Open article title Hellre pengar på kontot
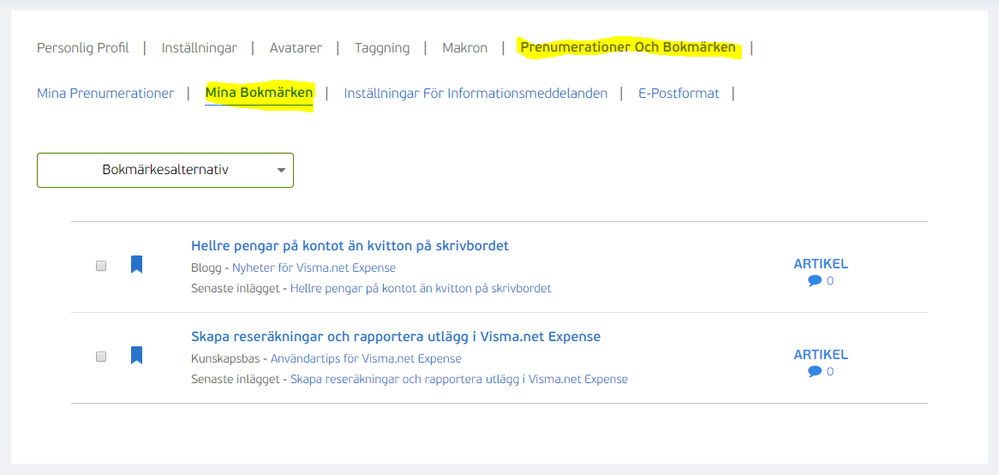This screenshot has width=999, height=475. coord(350,245)
